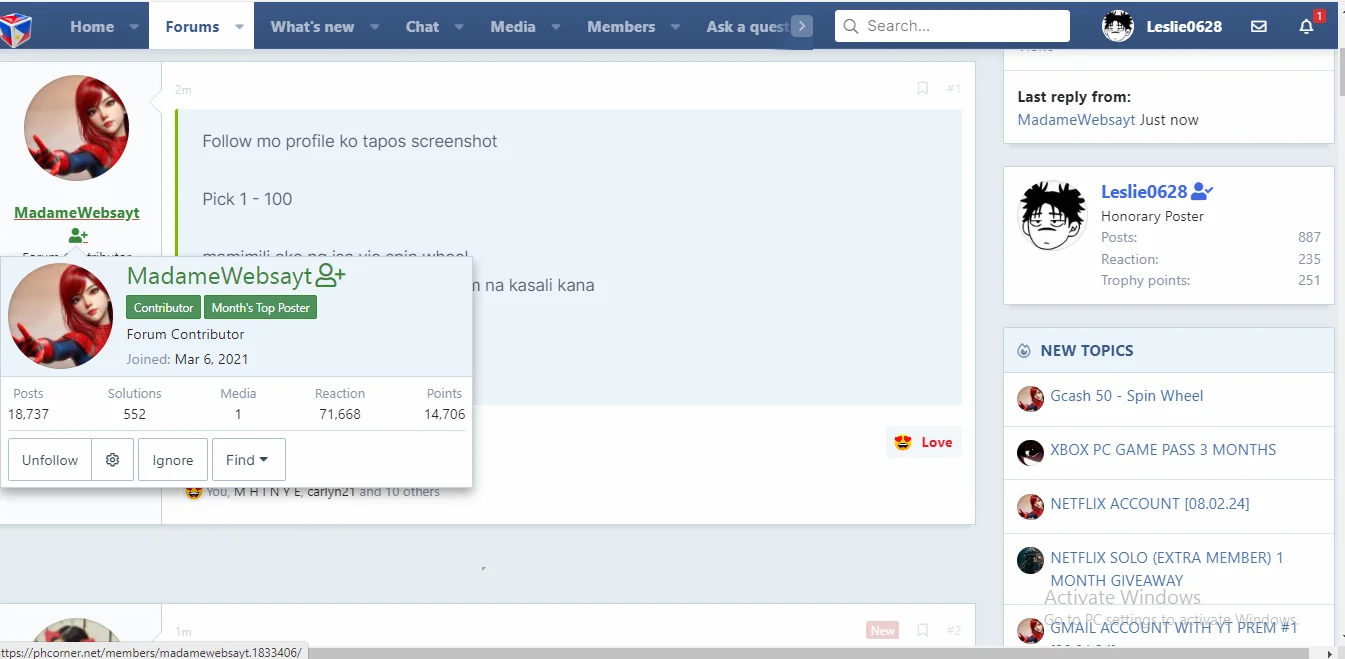Click the avatar beside NETFLIX ACCOUNT [08.02.24]
Screen dimensions: 1345x659
[1030, 507]
